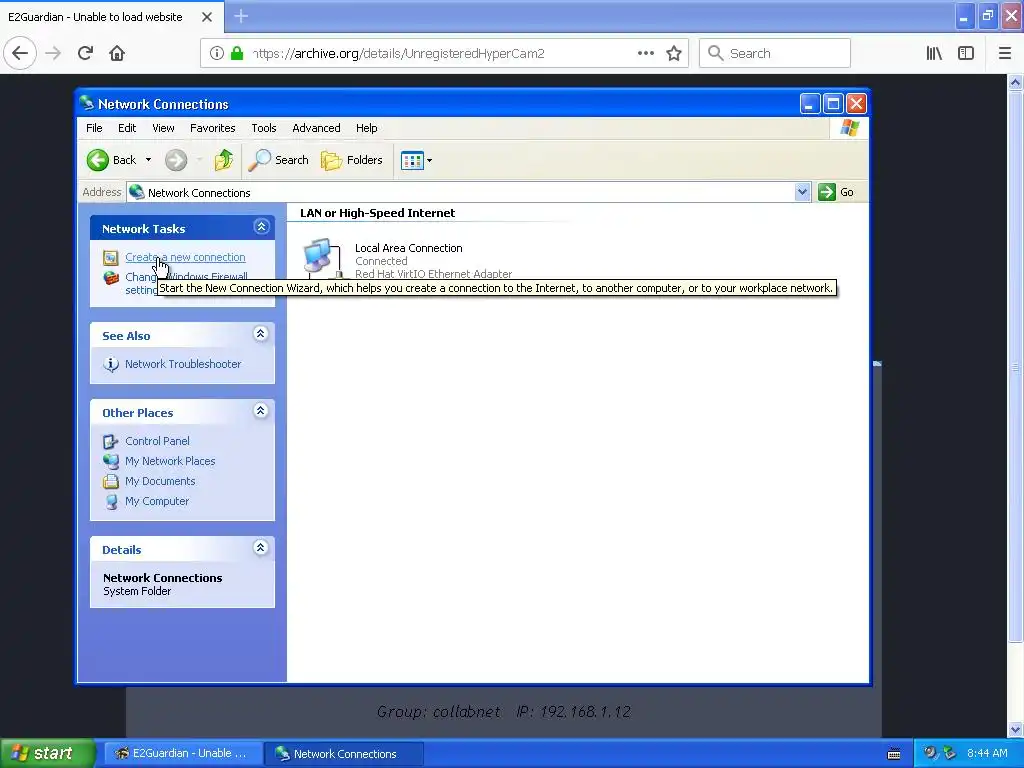This screenshot has width=1024, height=768.
Task: Click the Windows start button
Action: [x=47, y=754]
